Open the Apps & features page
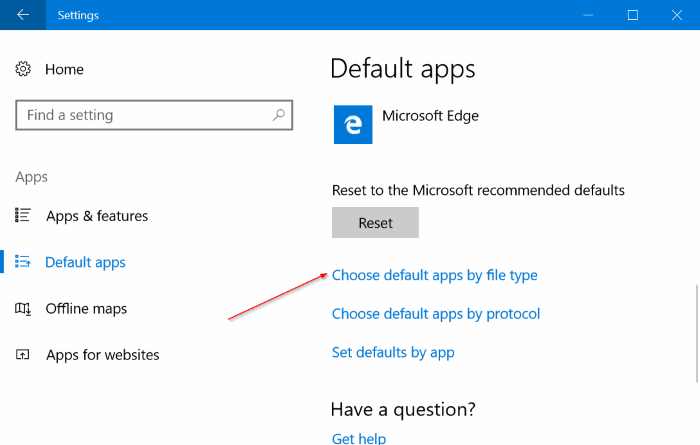Image resolution: width=700 pixels, height=445 pixels. 97,216
